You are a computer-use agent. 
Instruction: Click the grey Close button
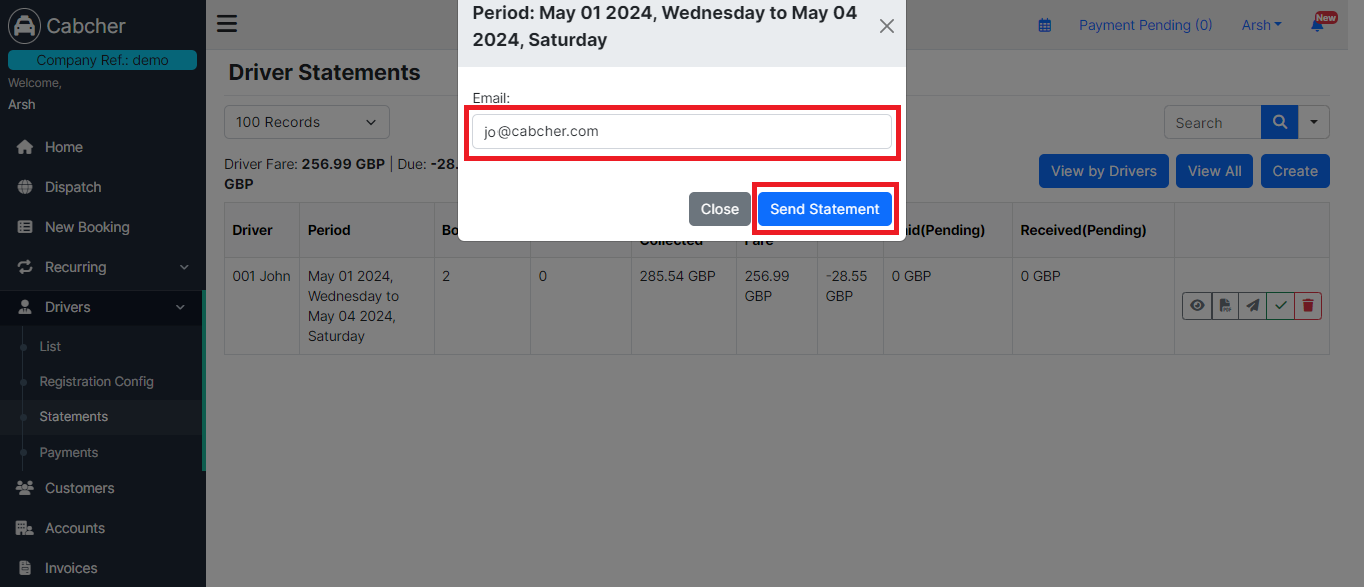[720, 209]
